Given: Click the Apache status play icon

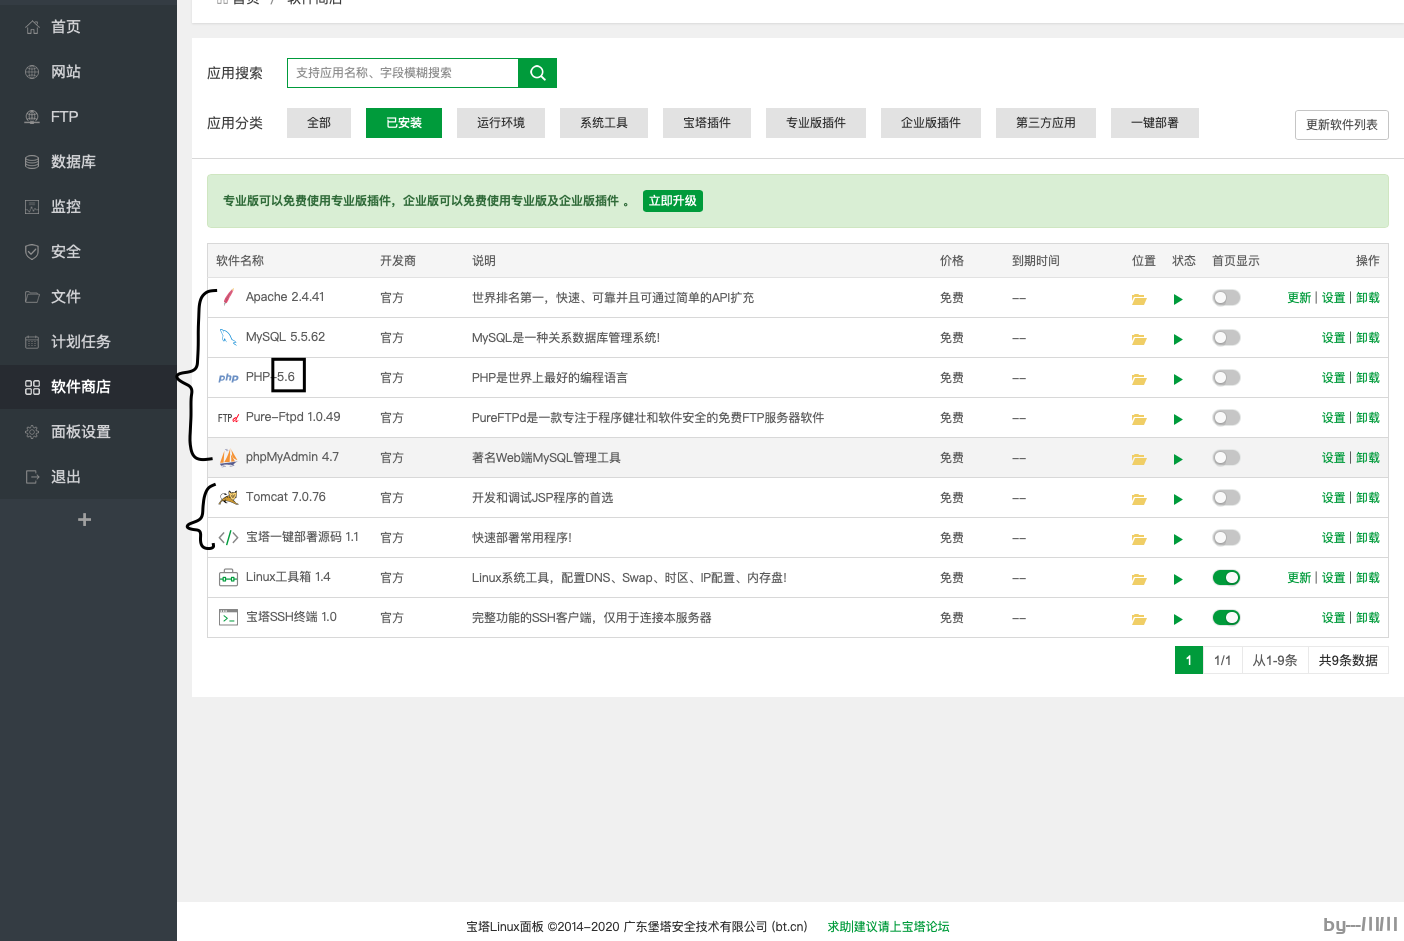Looking at the screenshot, I should click(x=1178, y=299).
